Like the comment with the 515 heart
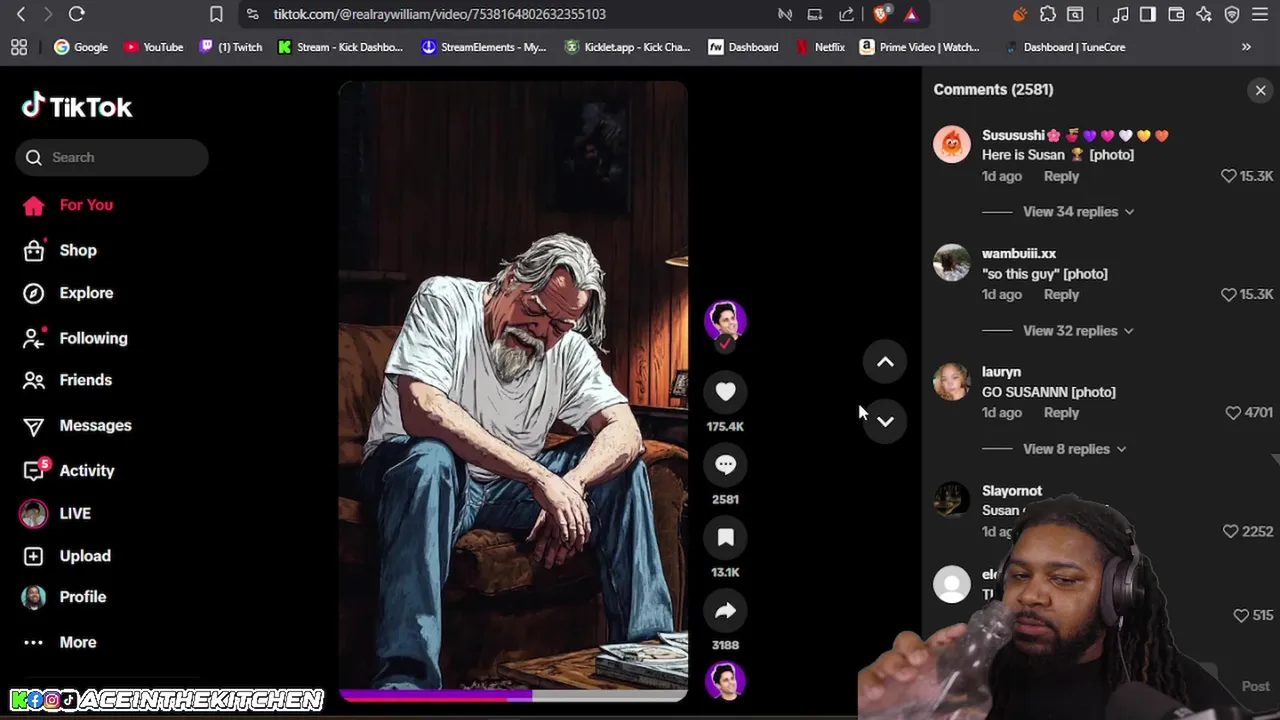This screenshot has height=720, width=1280. (1240, 616)
